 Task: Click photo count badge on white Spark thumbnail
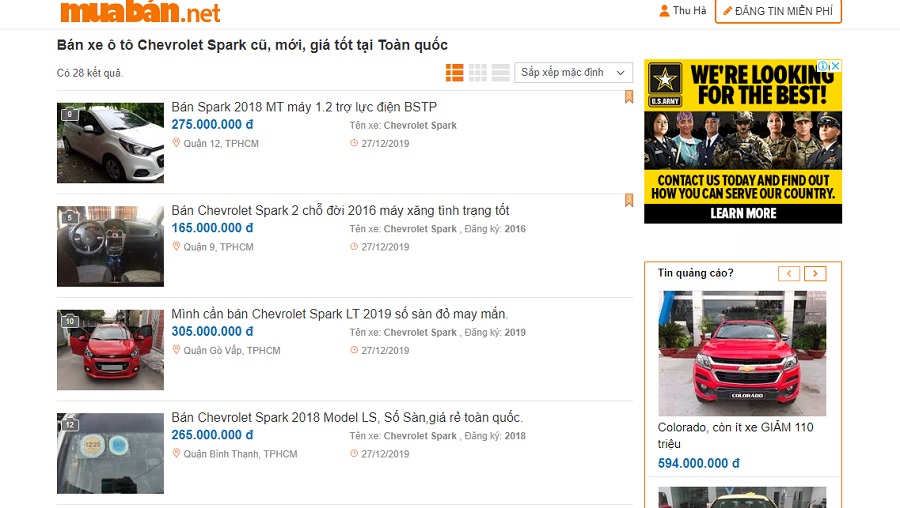tap(69, 114)
